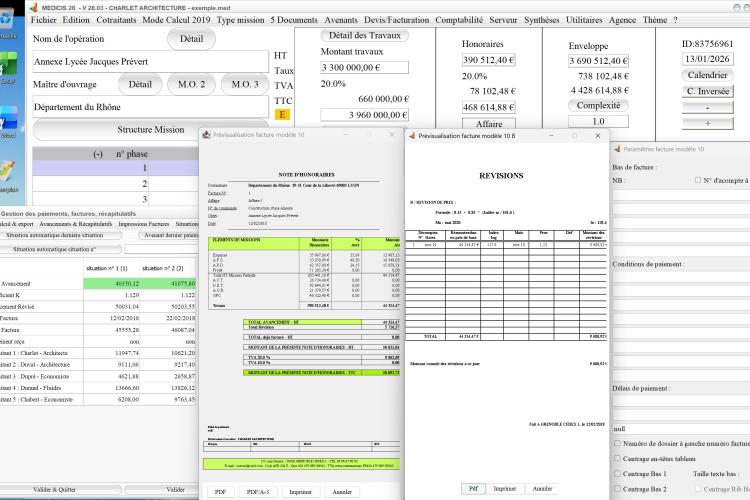Click Détail button beside Maître d'ouvrage
This screenshot has height=500, width=750.
pos(140,84)
